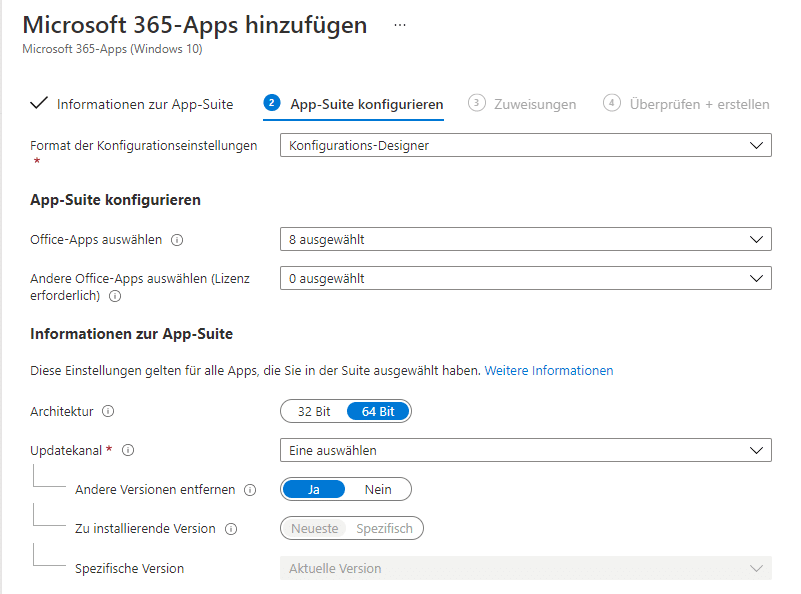Show info tooltip for Updatekanal
This screenshot has height=594, width=801.
coord(128,450)
